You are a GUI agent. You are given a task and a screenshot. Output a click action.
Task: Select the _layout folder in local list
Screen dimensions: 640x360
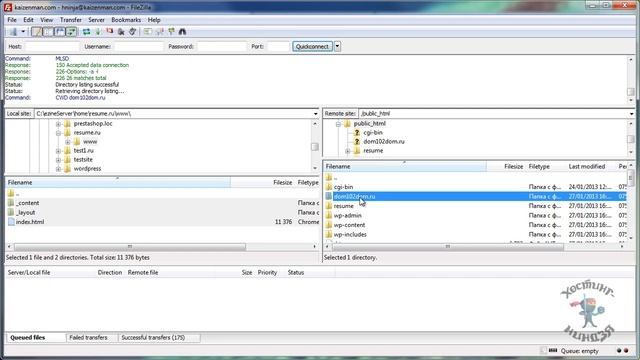click(25, 212)
